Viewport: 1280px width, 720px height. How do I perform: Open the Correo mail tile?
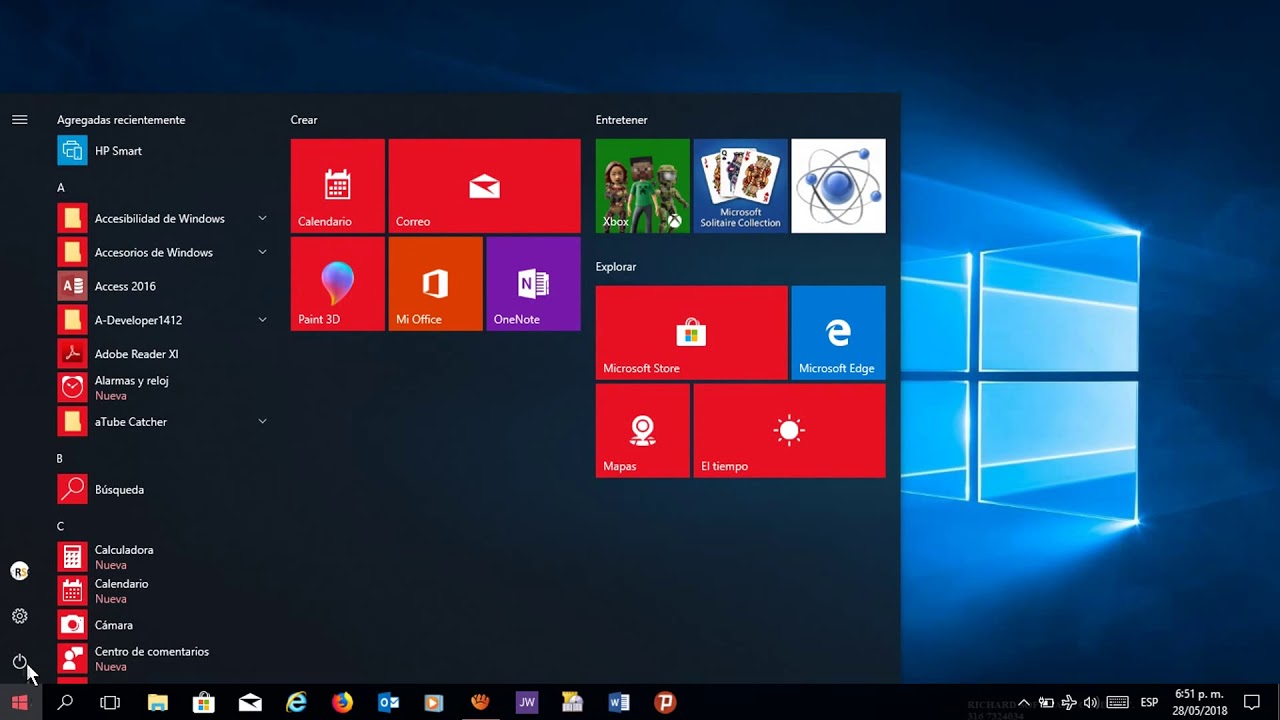[484, 186]
